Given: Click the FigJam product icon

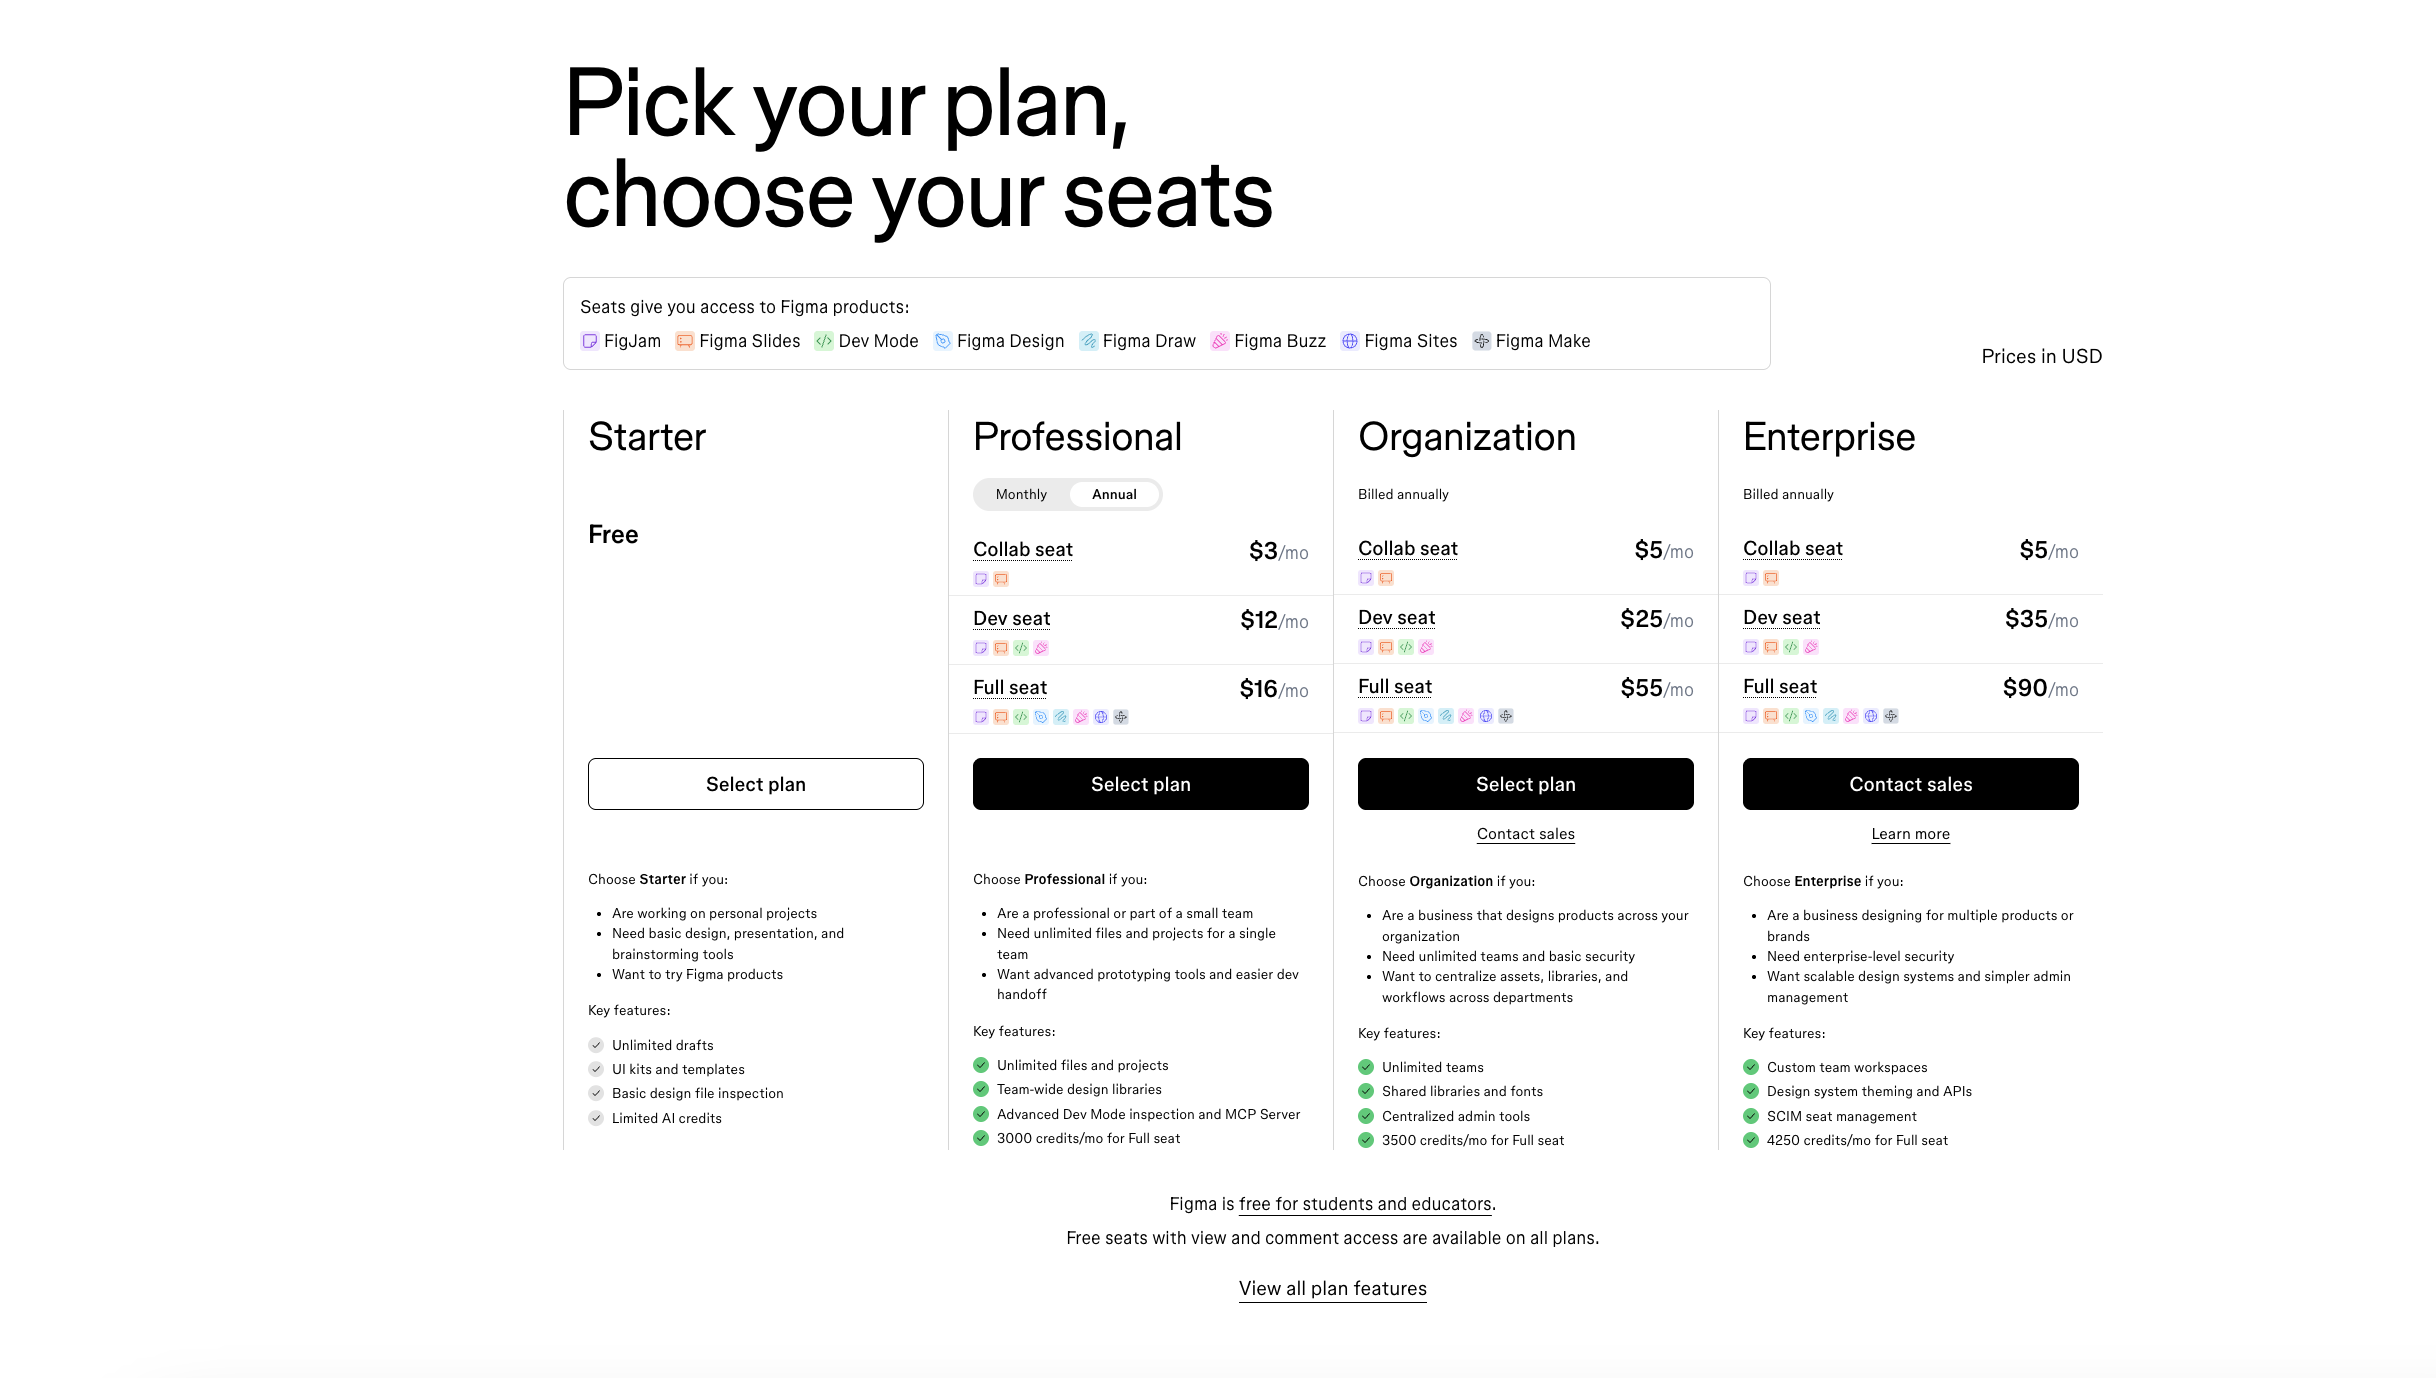Looking at the screenshot, I should (589, 341).
